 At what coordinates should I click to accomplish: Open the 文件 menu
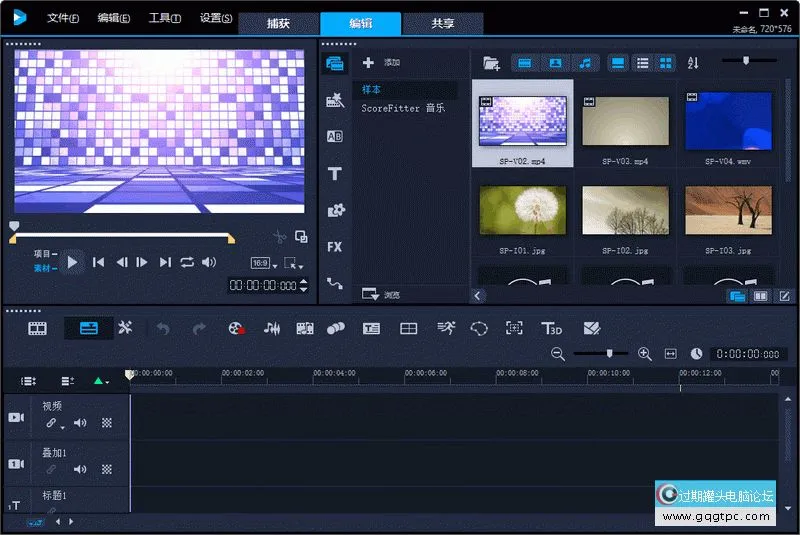[x=63, y=18]
